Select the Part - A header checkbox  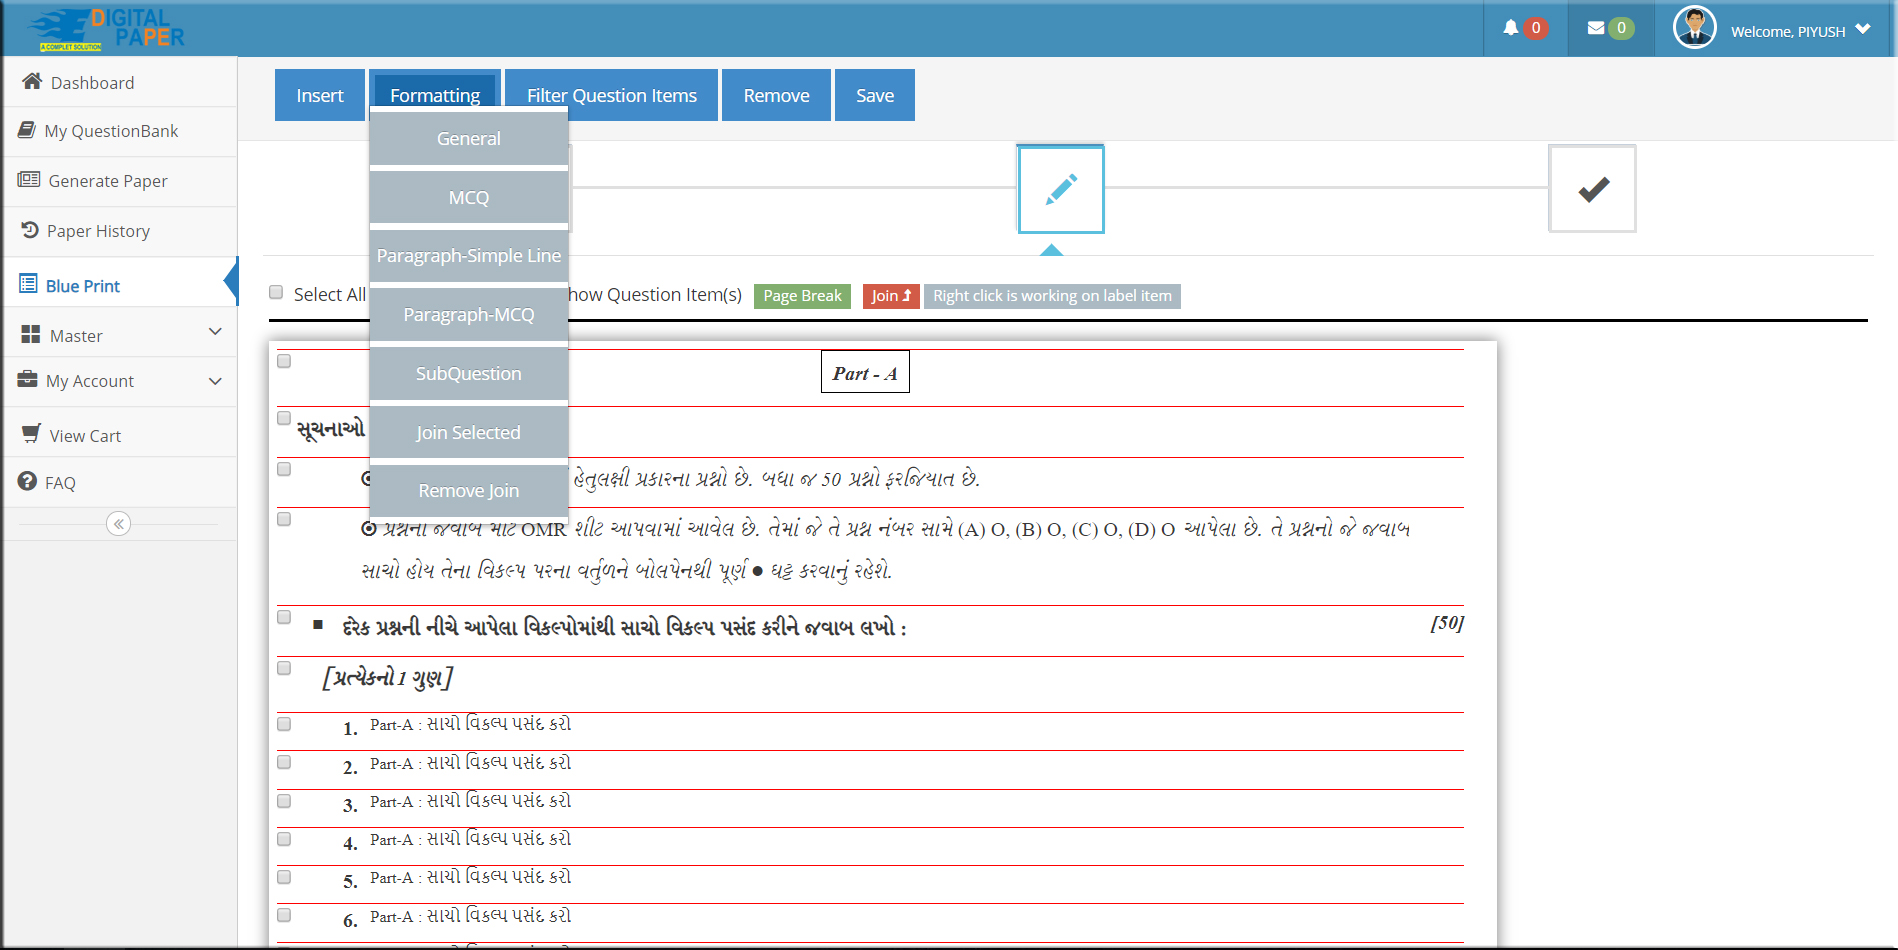pyautogui.click(x=284, y=361)
